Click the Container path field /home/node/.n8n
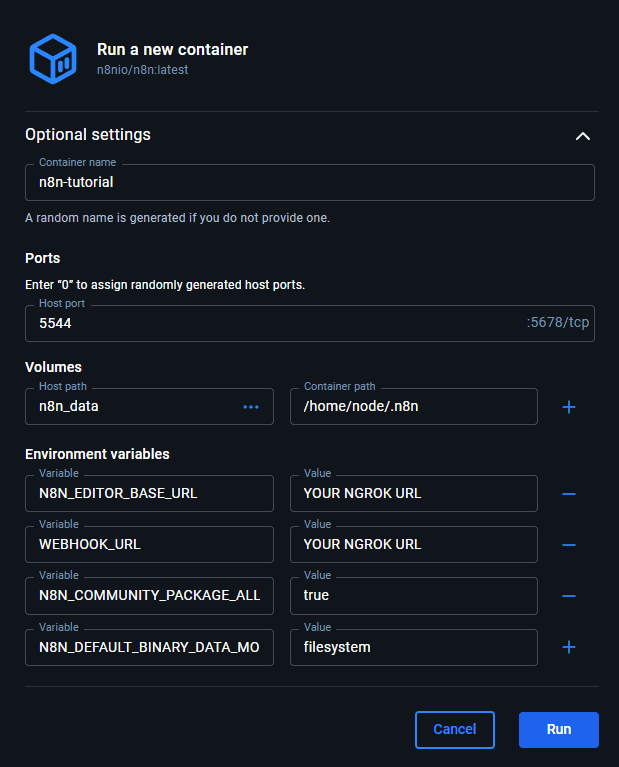The height and width of the screenshot is (767, 619). click(x=413, y=406)
